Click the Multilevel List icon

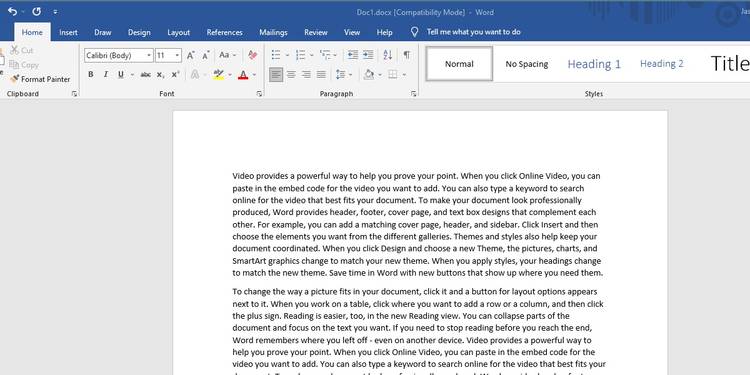(x=325, y=55)
